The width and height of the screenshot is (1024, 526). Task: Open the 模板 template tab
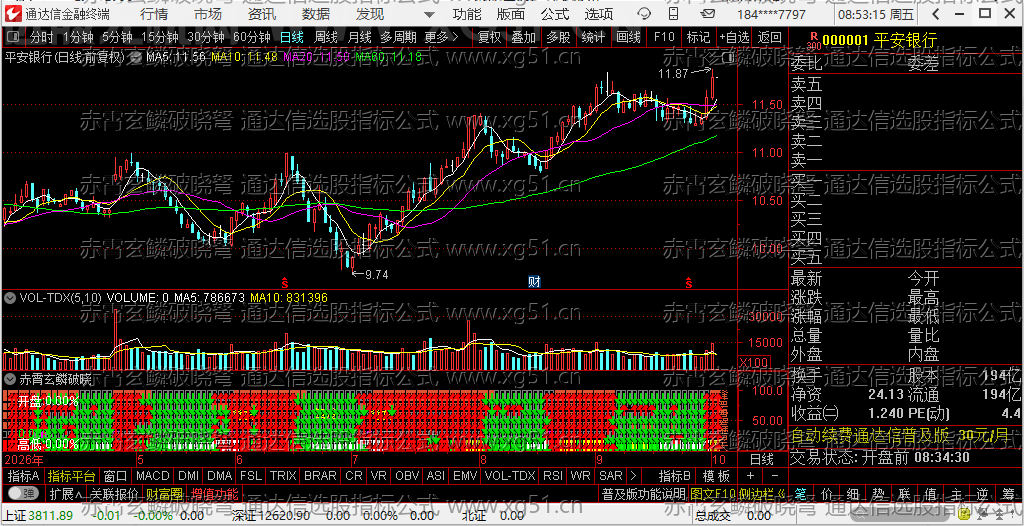(717, 476)
